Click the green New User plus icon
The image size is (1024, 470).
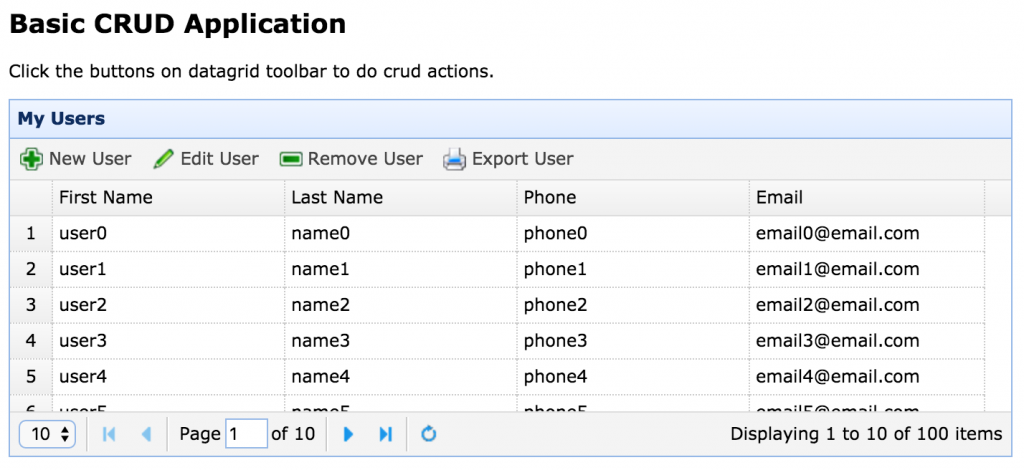pyautogui.click(x=32, y=159)
